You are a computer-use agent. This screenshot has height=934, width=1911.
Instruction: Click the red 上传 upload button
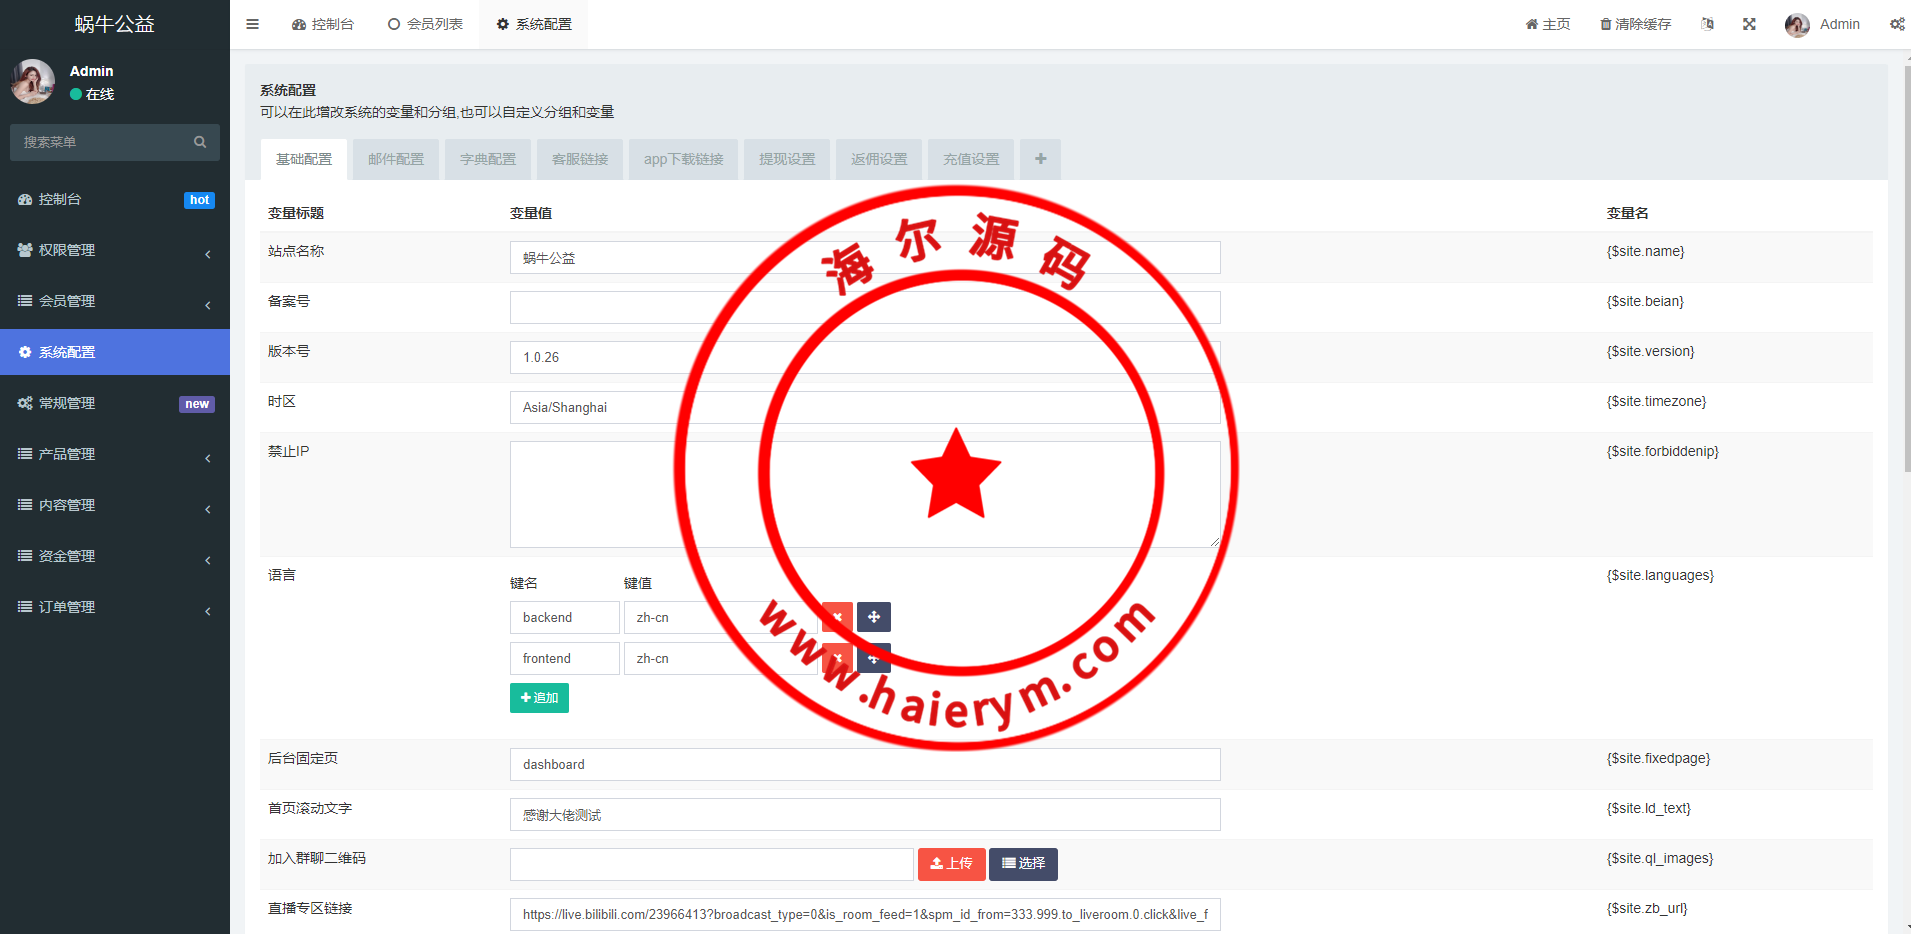pos(951,863)
